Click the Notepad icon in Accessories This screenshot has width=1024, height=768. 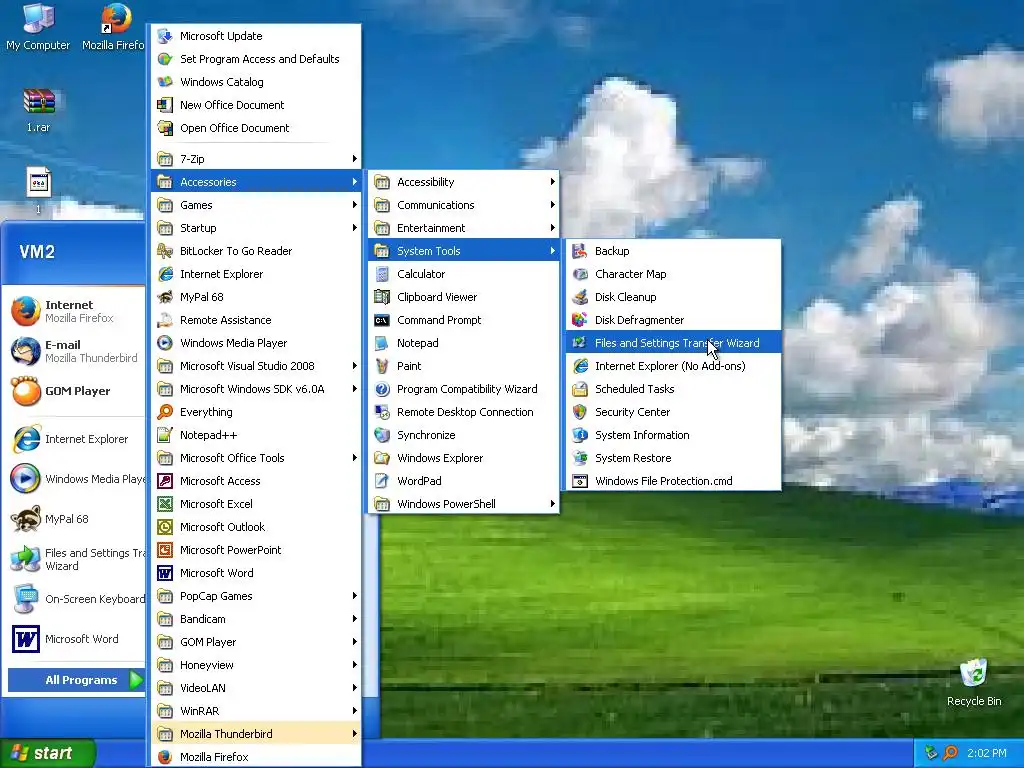tap(381, 343)
